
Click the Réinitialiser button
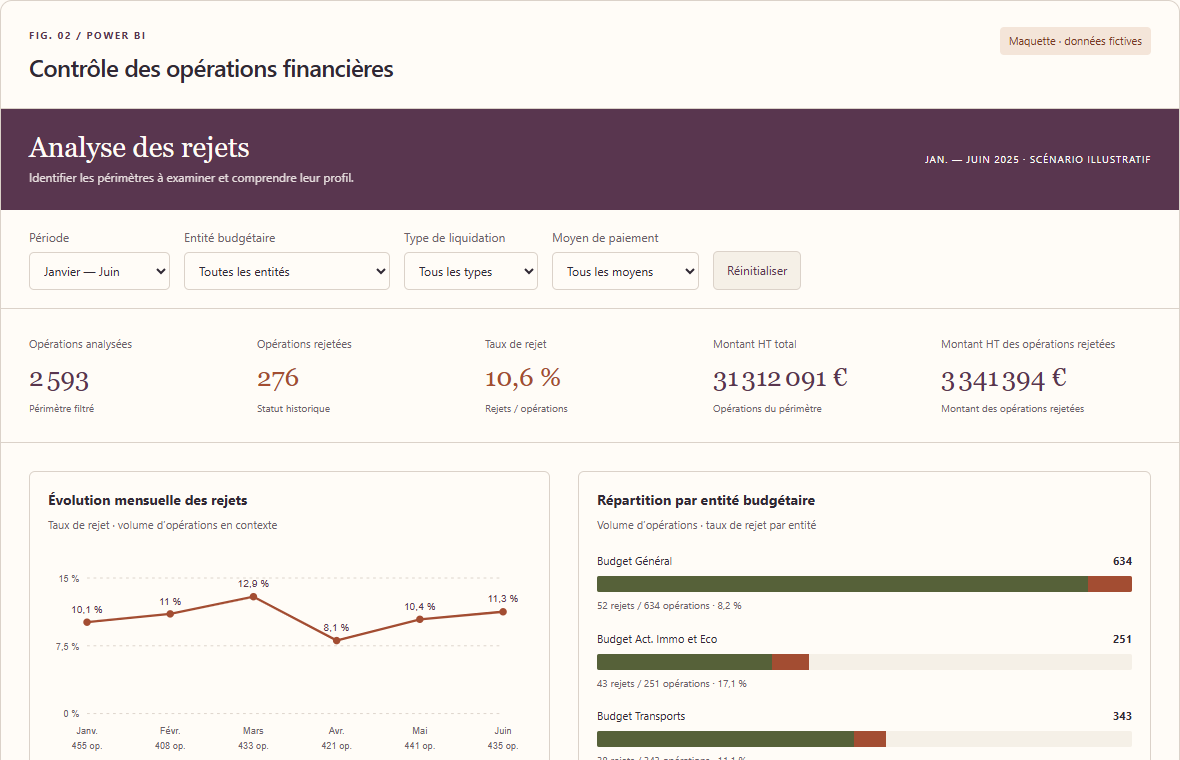[x=757, y=271]
